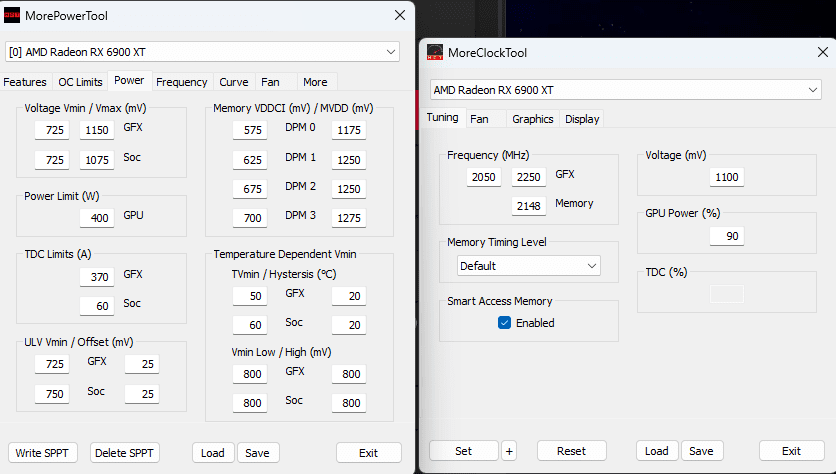Switch to the Features tab

pos(25,82)
